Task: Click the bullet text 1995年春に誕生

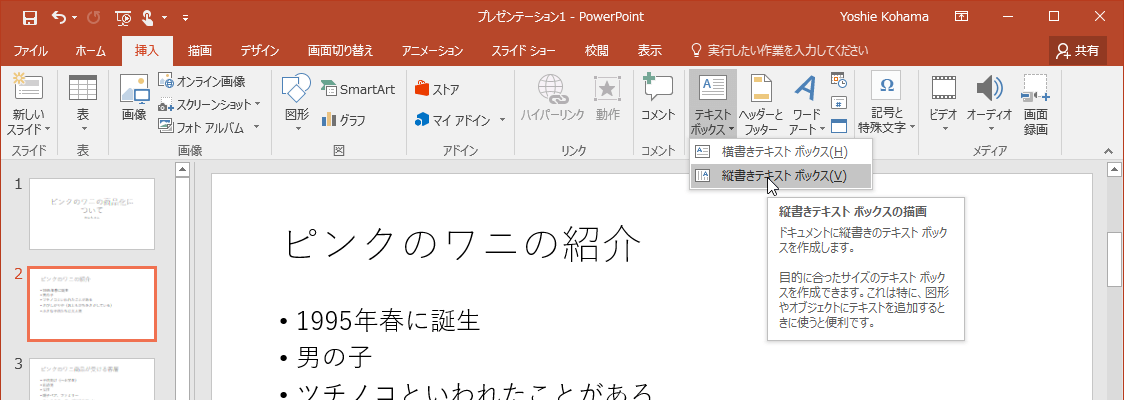Action: tap(388, 320)
